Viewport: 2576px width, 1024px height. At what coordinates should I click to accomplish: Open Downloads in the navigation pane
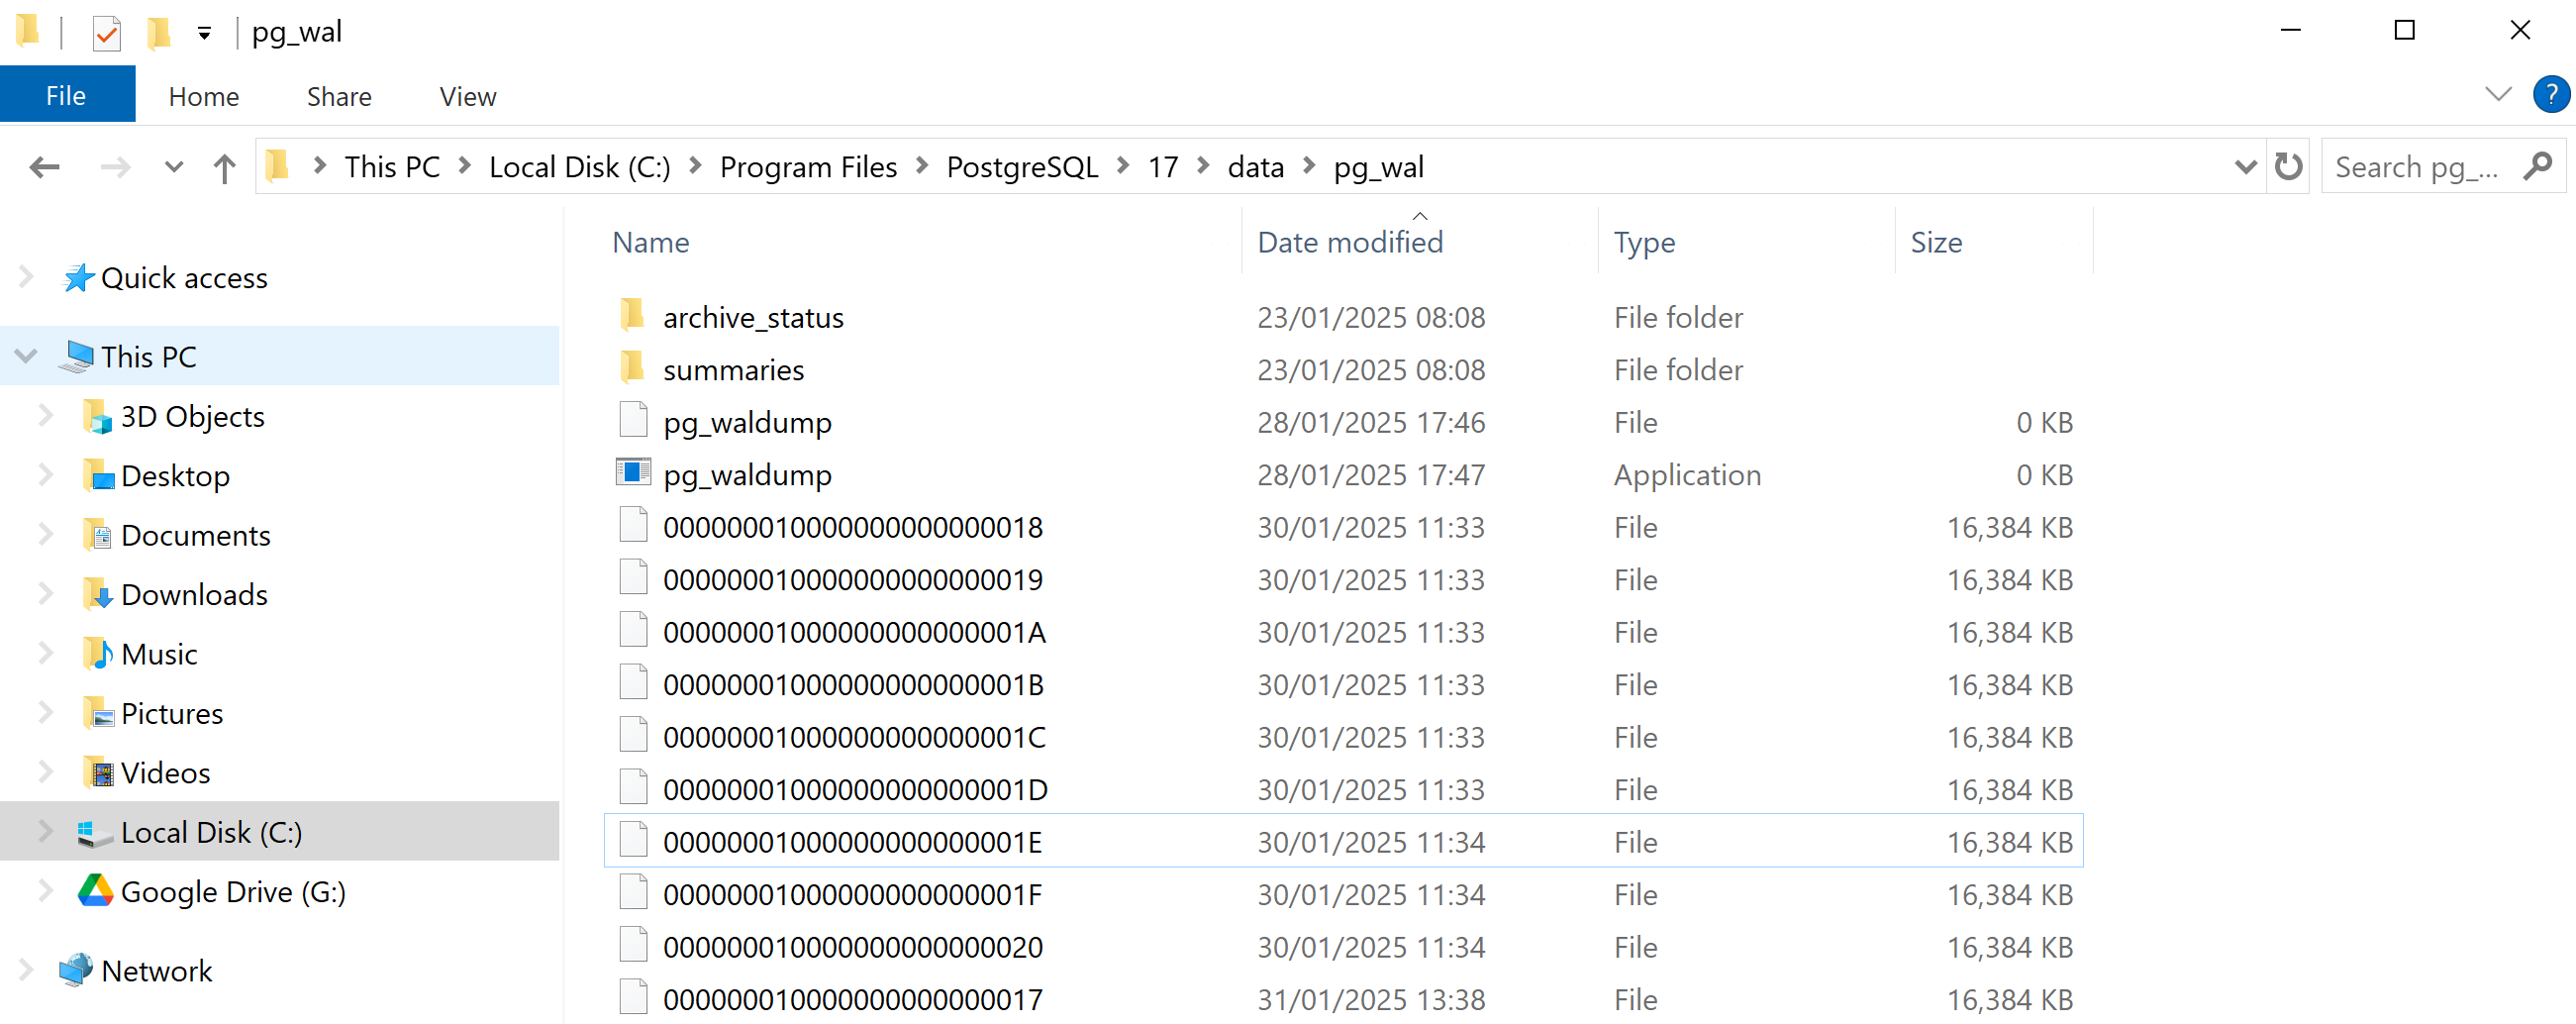(194, 595)
